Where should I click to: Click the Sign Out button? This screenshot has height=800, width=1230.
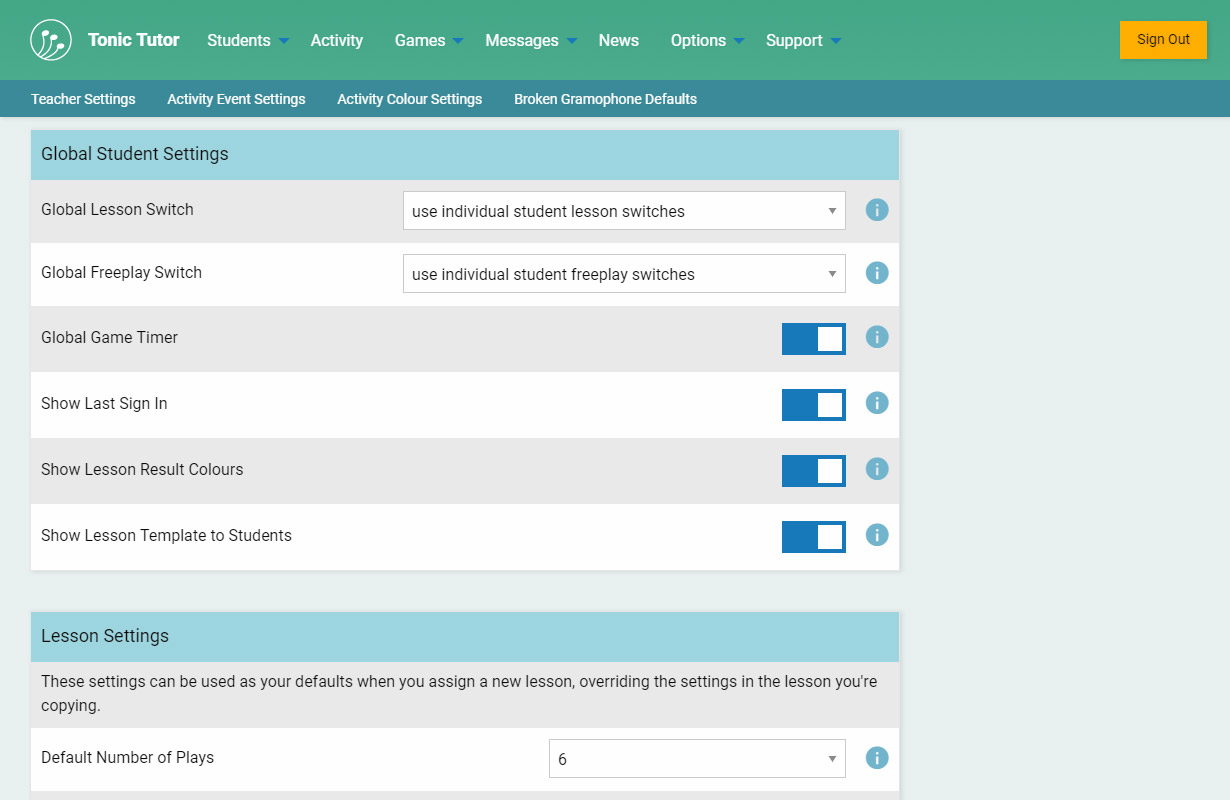coord(1163,40)
